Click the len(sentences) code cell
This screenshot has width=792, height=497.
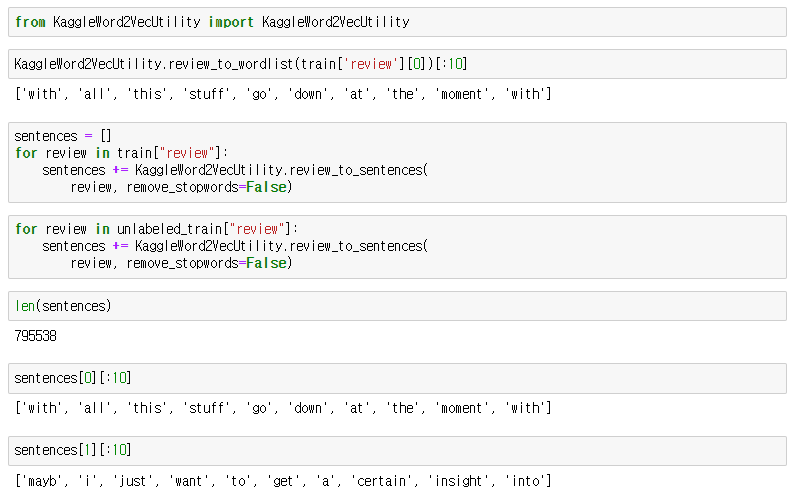tap(397, 306)
